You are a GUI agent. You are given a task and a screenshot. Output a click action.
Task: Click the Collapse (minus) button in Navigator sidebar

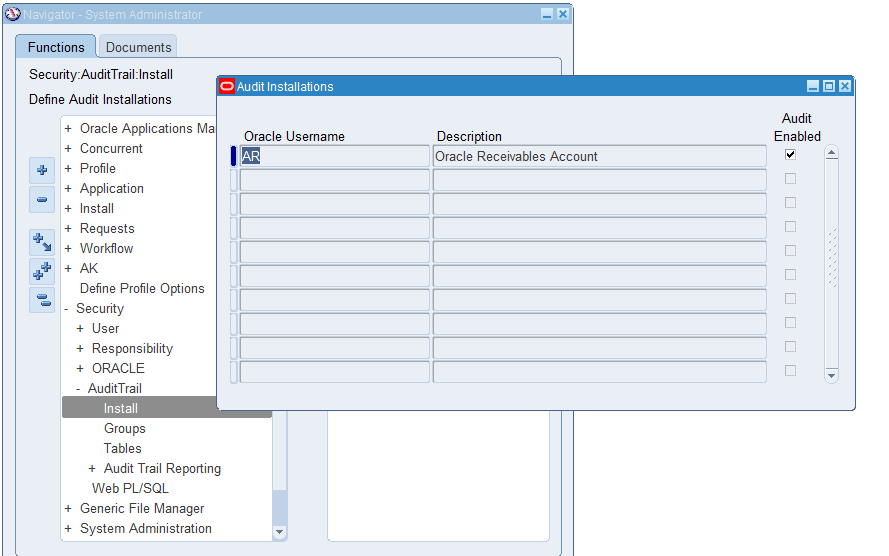pos(42,200)
